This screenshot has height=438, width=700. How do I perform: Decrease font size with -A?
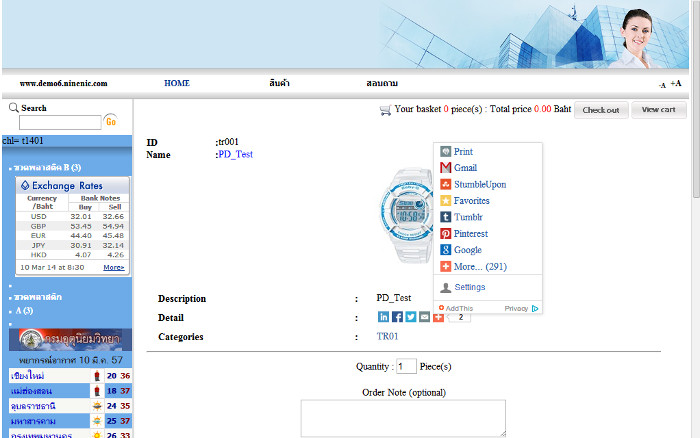(662, 85)
